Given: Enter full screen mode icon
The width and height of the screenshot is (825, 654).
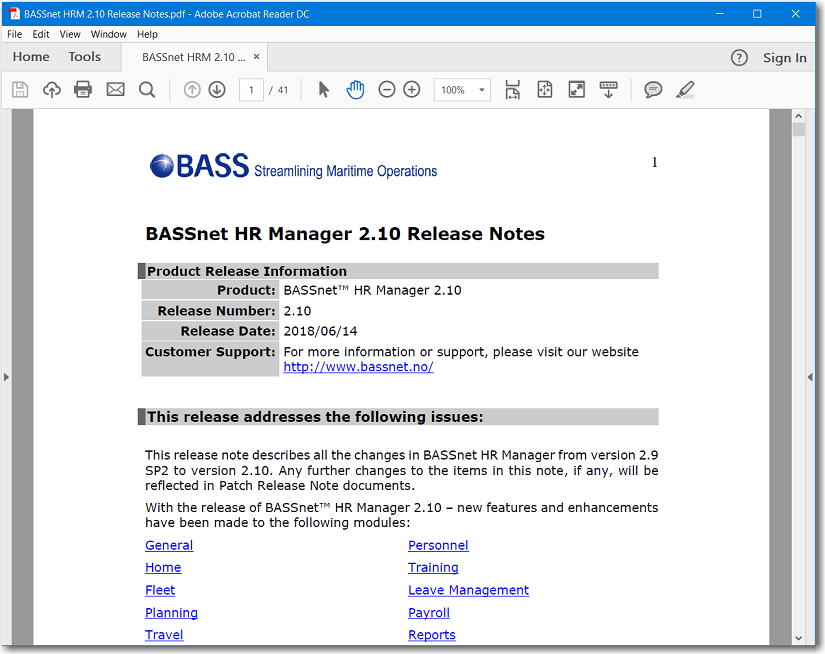Looking at the screenshot, I should click(577, 89).
